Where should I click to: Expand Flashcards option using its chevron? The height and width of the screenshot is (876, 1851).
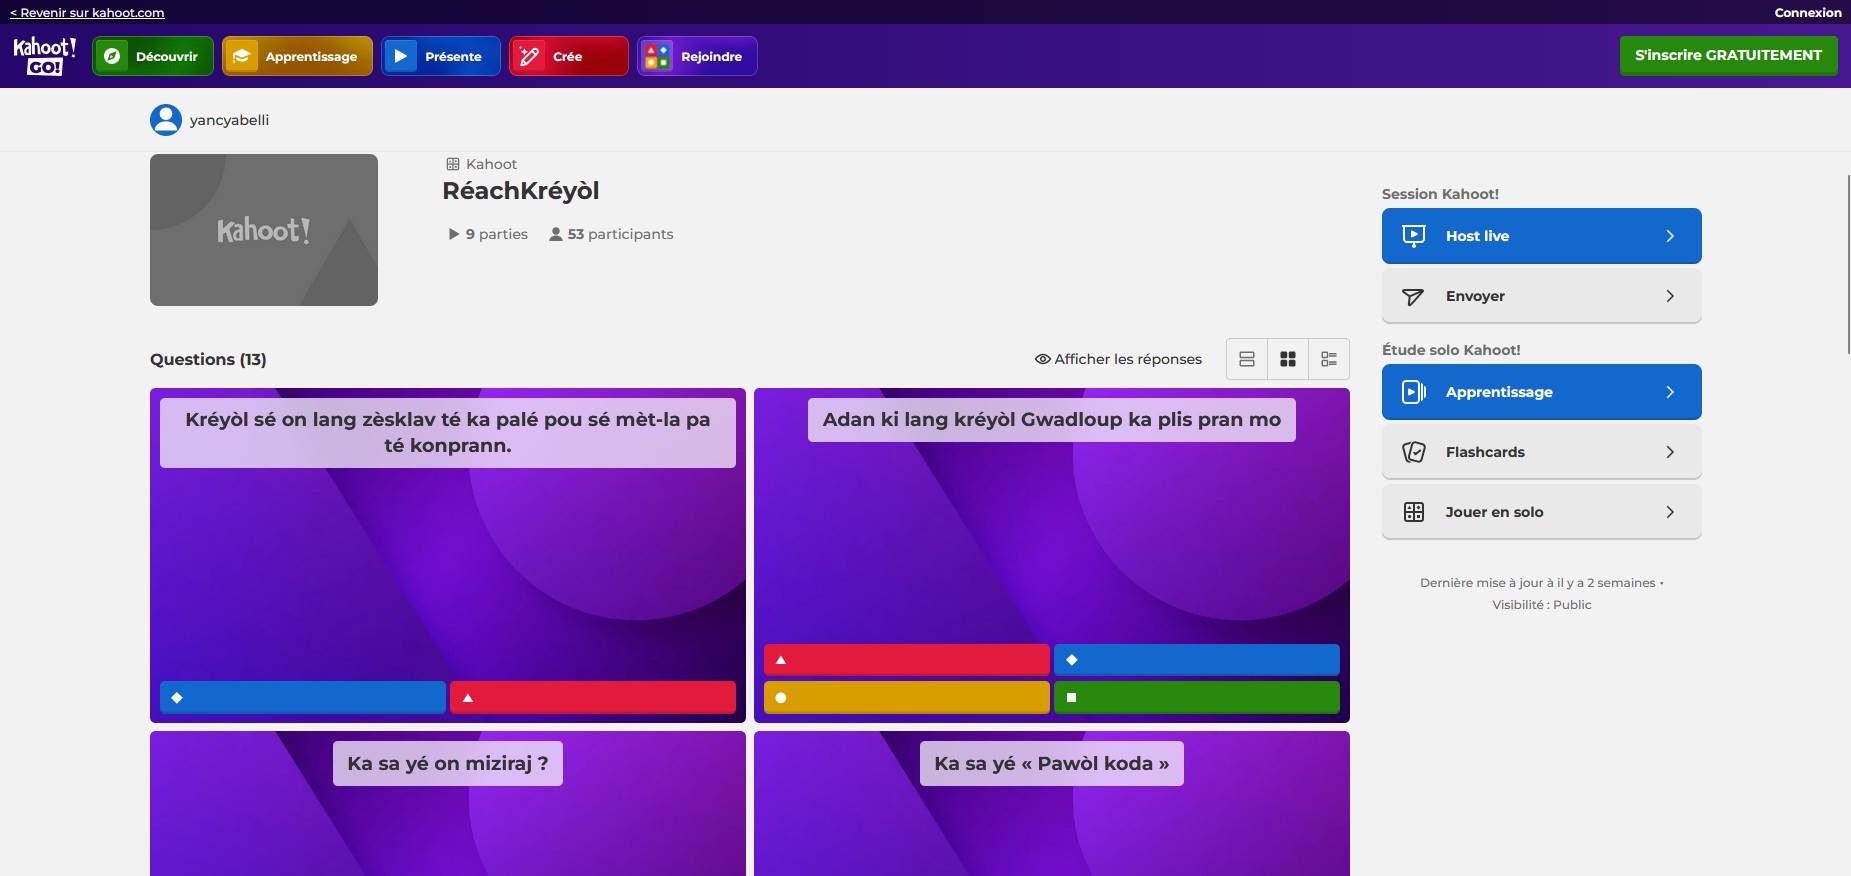tap(1670, 452)
